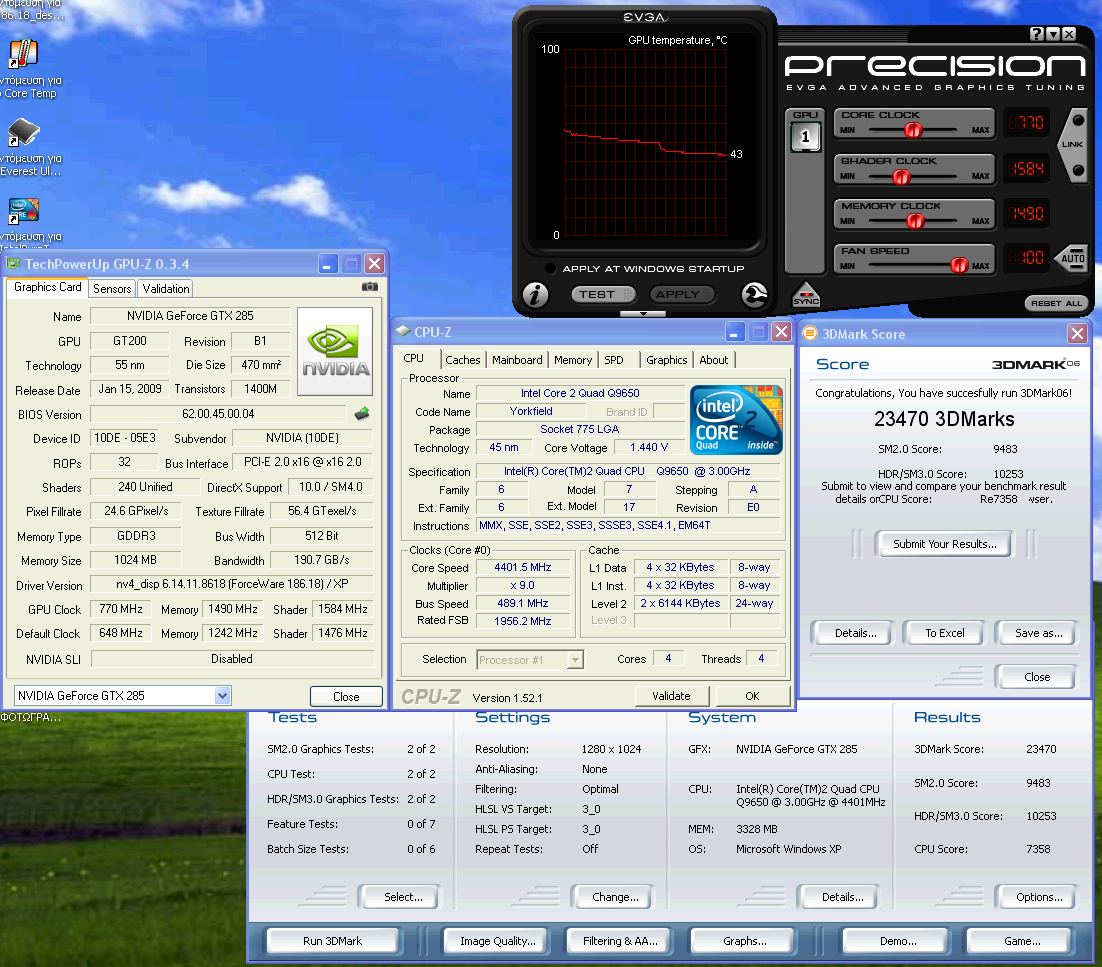
Task: Click the Memory Clock slider knob
Action: (914, 221)
